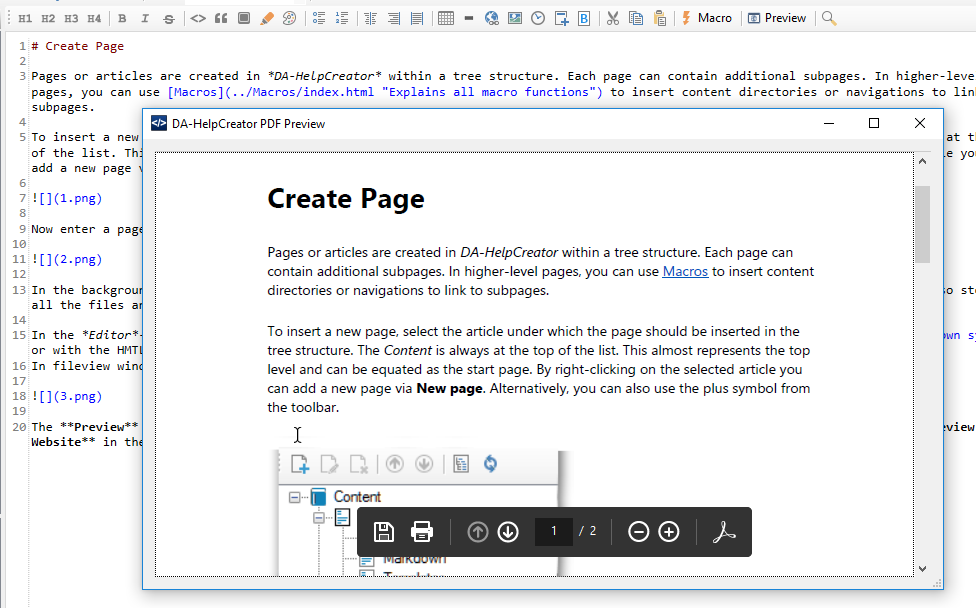The height and width of the screenshot is (608, 976).
Task: Click the "# Create Page" line in editor
Action: coord(78,46)
